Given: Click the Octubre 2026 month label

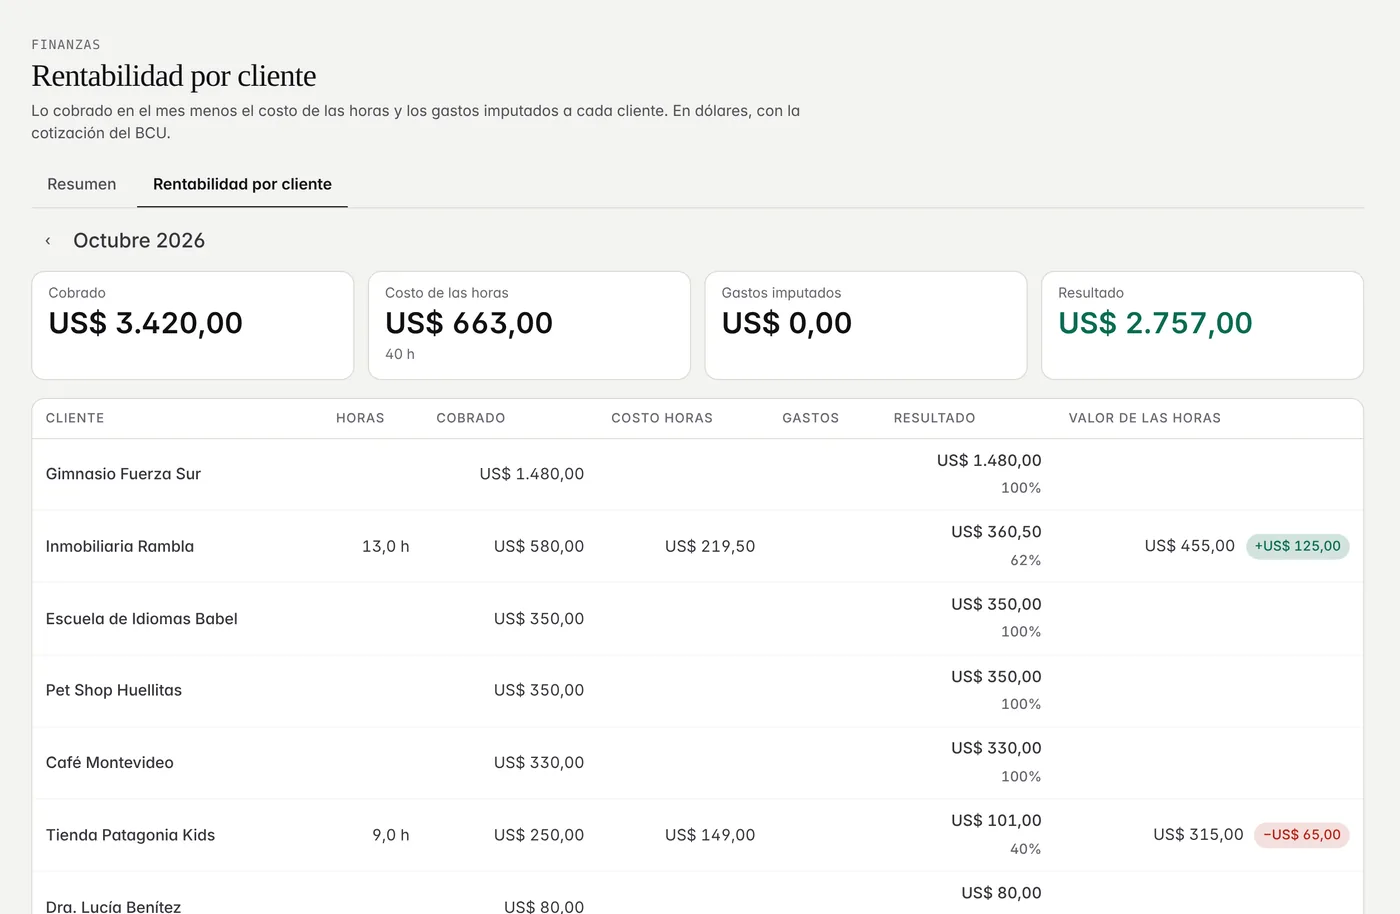Looking at the screenshot, I should coord(139,241).
